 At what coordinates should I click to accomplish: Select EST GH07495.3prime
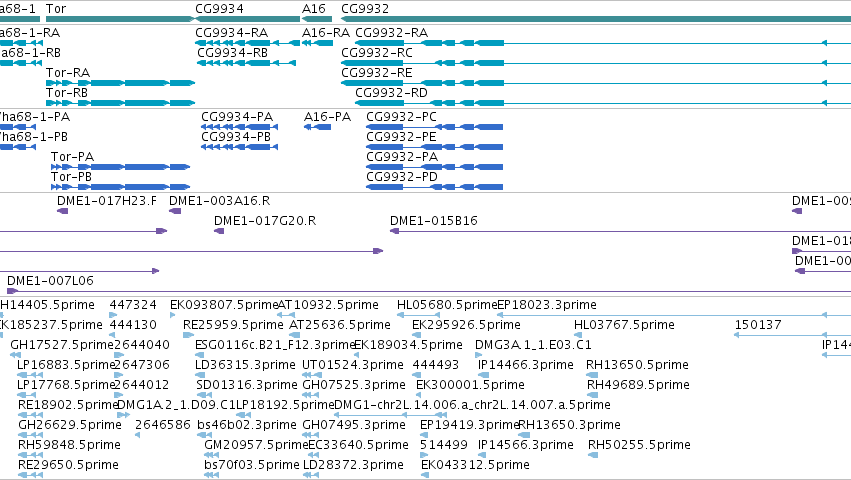[354, 425]
